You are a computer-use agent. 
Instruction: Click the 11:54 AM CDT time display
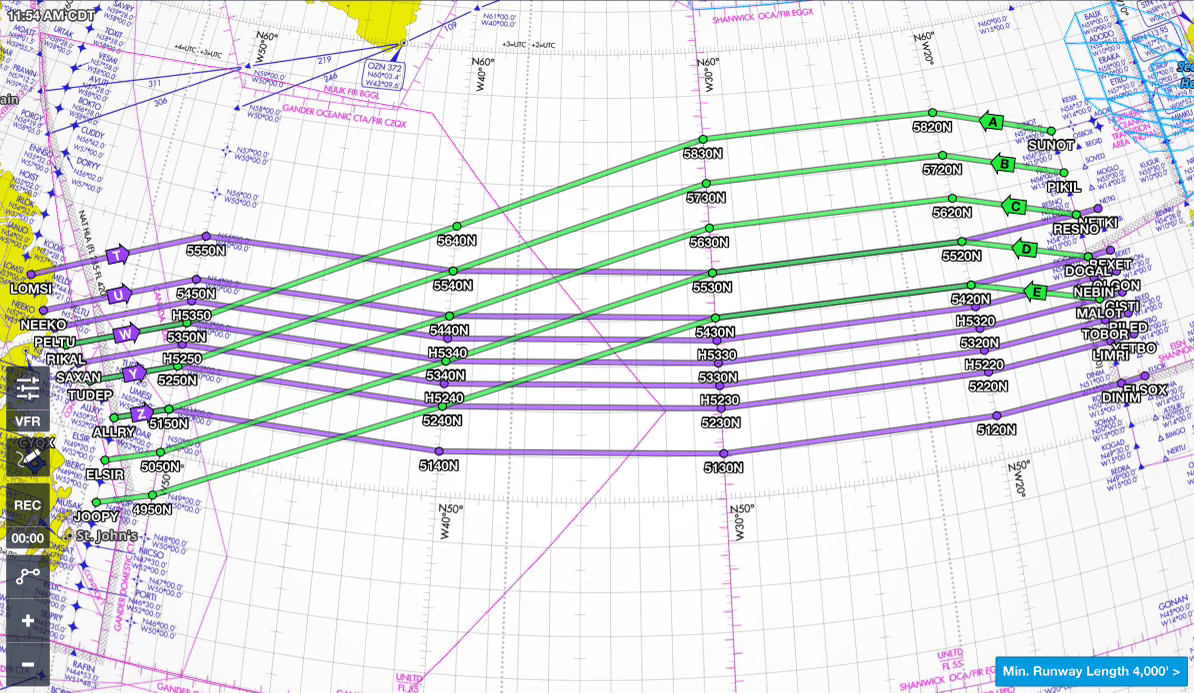(x=49, y=15)
